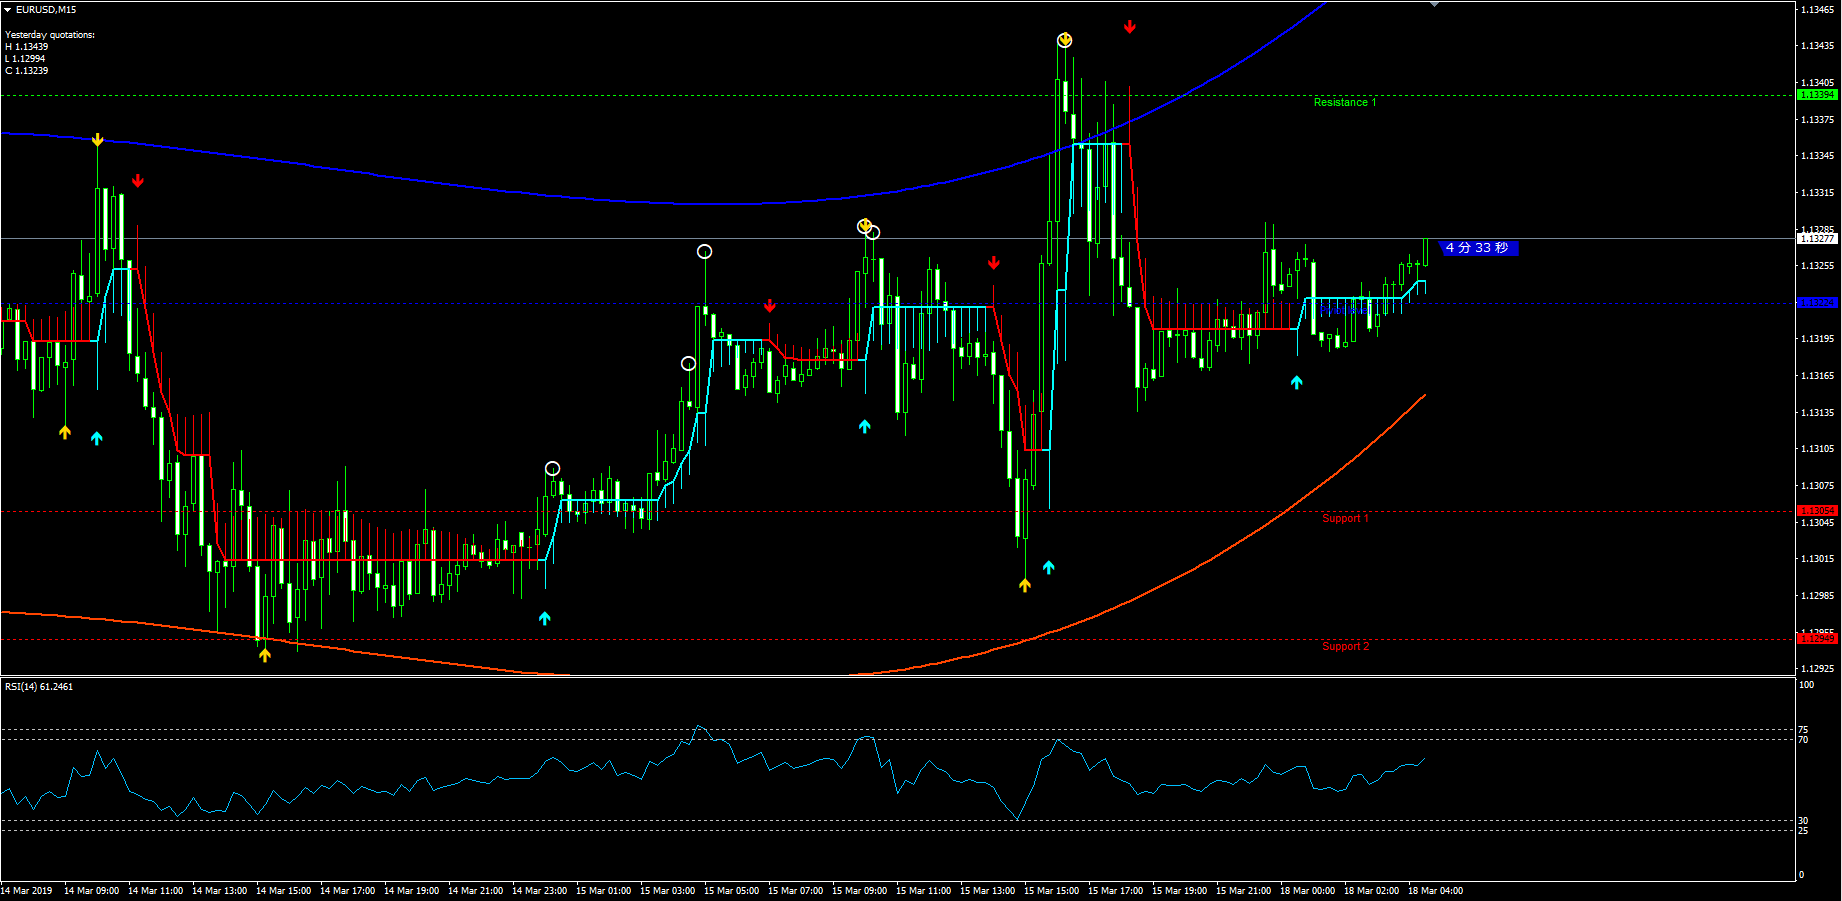
Task: Select the "RSI(14) 61.2461" indicator label
Action: (39, 687)
